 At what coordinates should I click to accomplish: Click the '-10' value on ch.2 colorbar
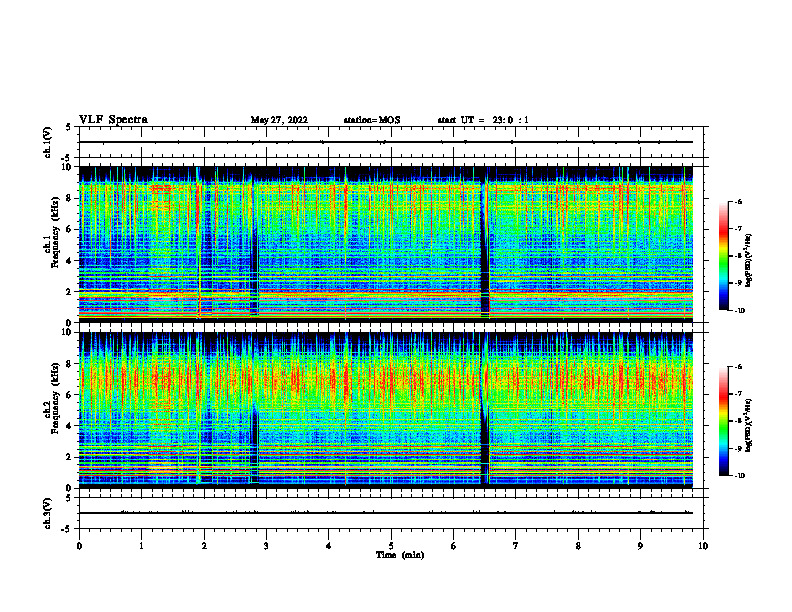(740, 476)
